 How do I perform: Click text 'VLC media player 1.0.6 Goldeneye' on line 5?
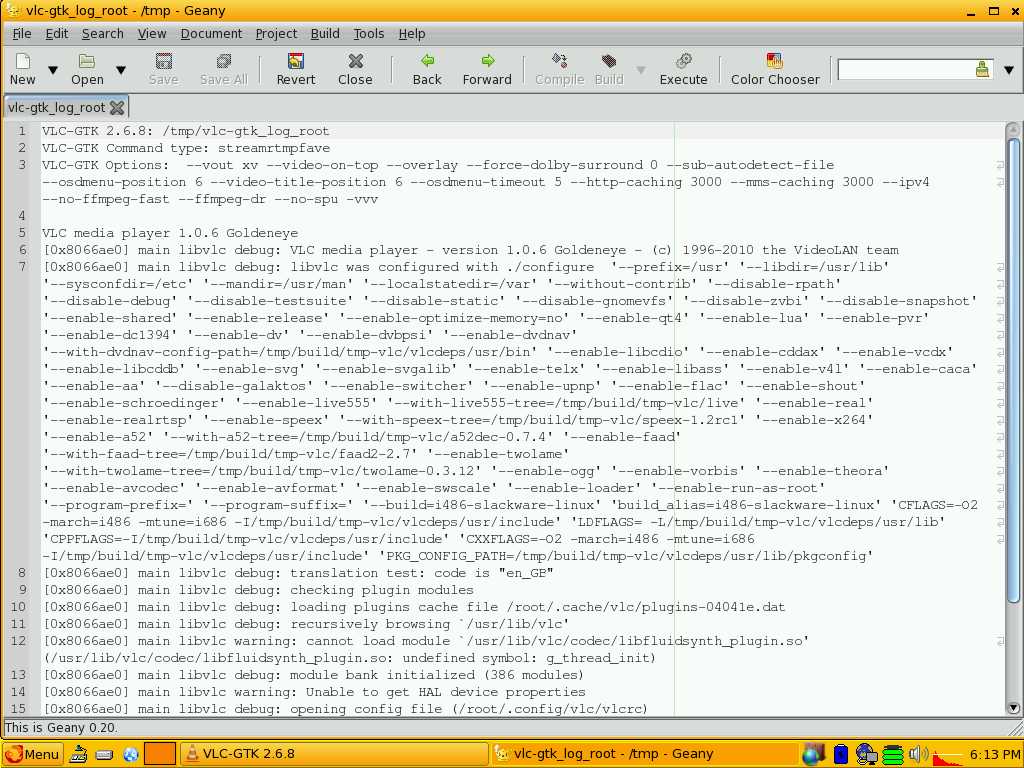tap(170, 232)
